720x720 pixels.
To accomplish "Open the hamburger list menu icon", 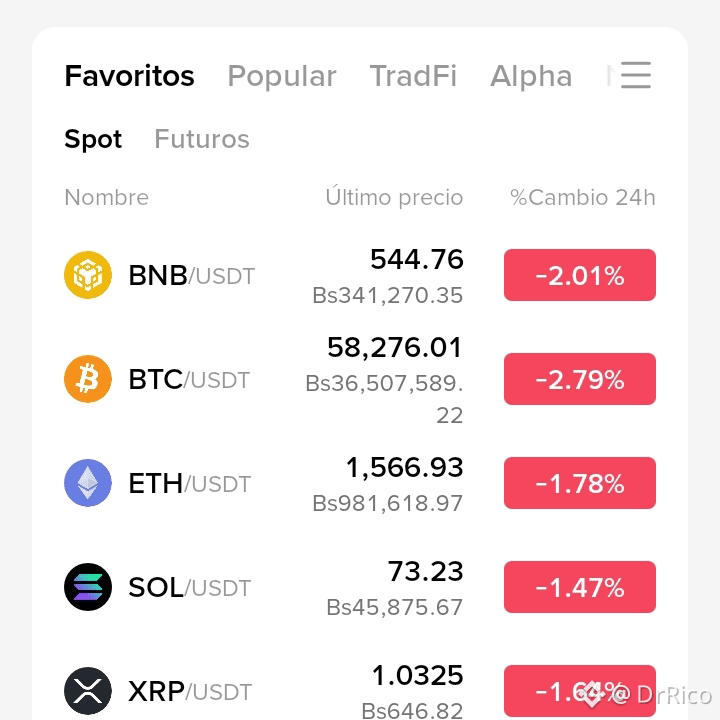I will [636, 75].
